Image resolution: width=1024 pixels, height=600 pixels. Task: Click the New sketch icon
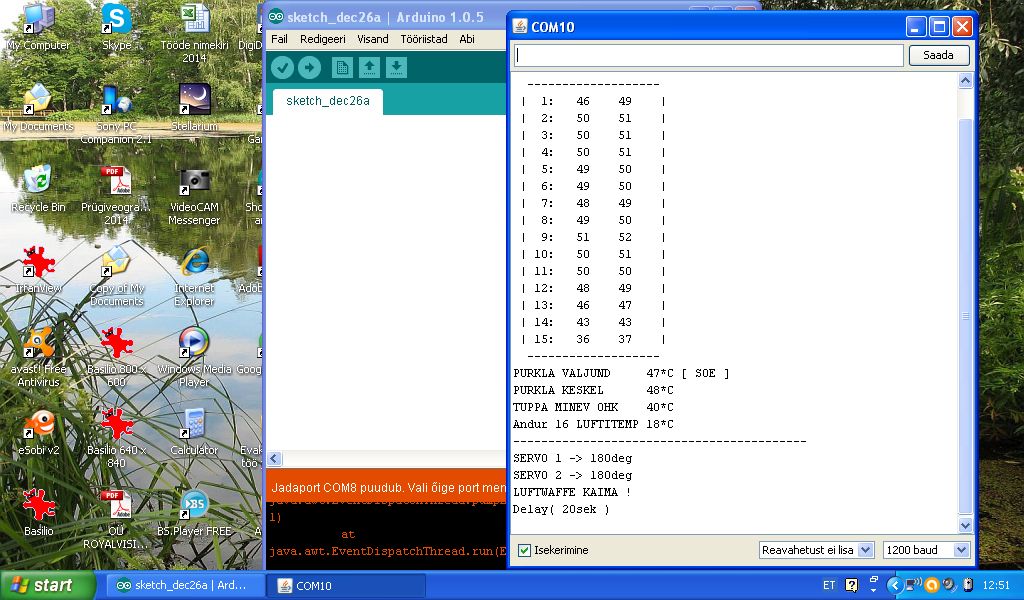click(x=342, y=67)
